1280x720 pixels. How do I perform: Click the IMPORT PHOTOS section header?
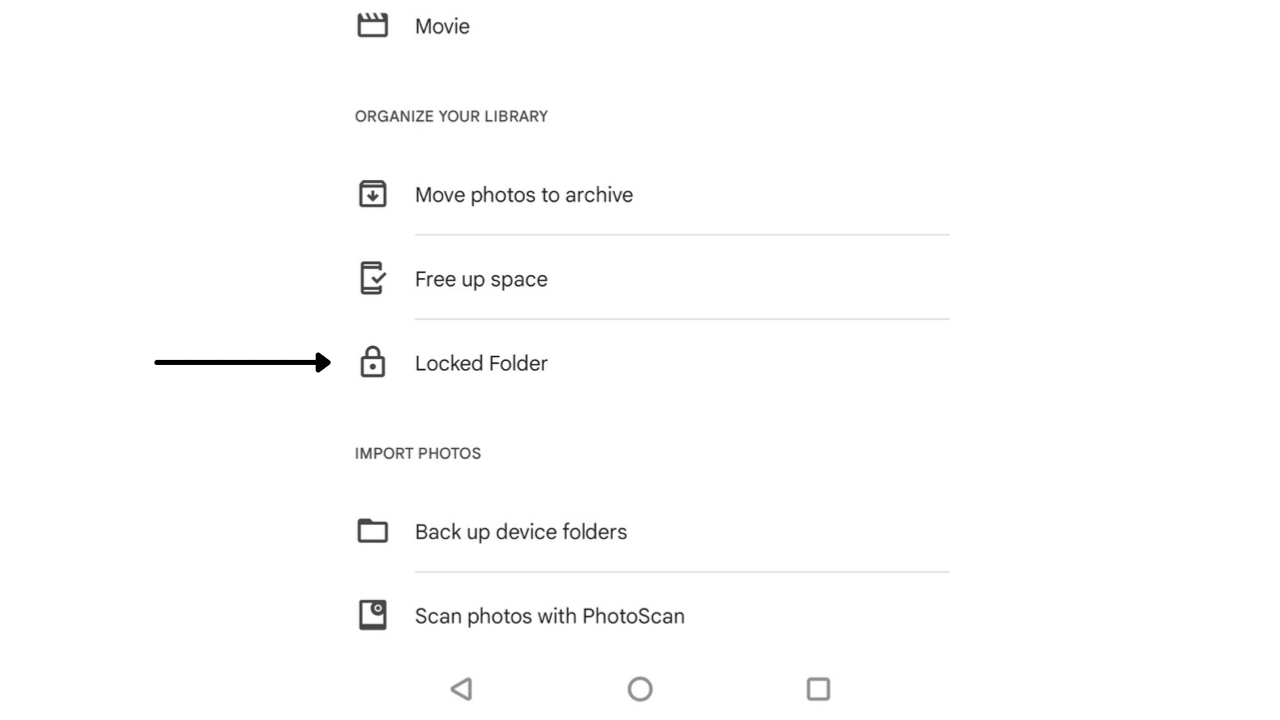pyautogui.click(x=418, y=453)
